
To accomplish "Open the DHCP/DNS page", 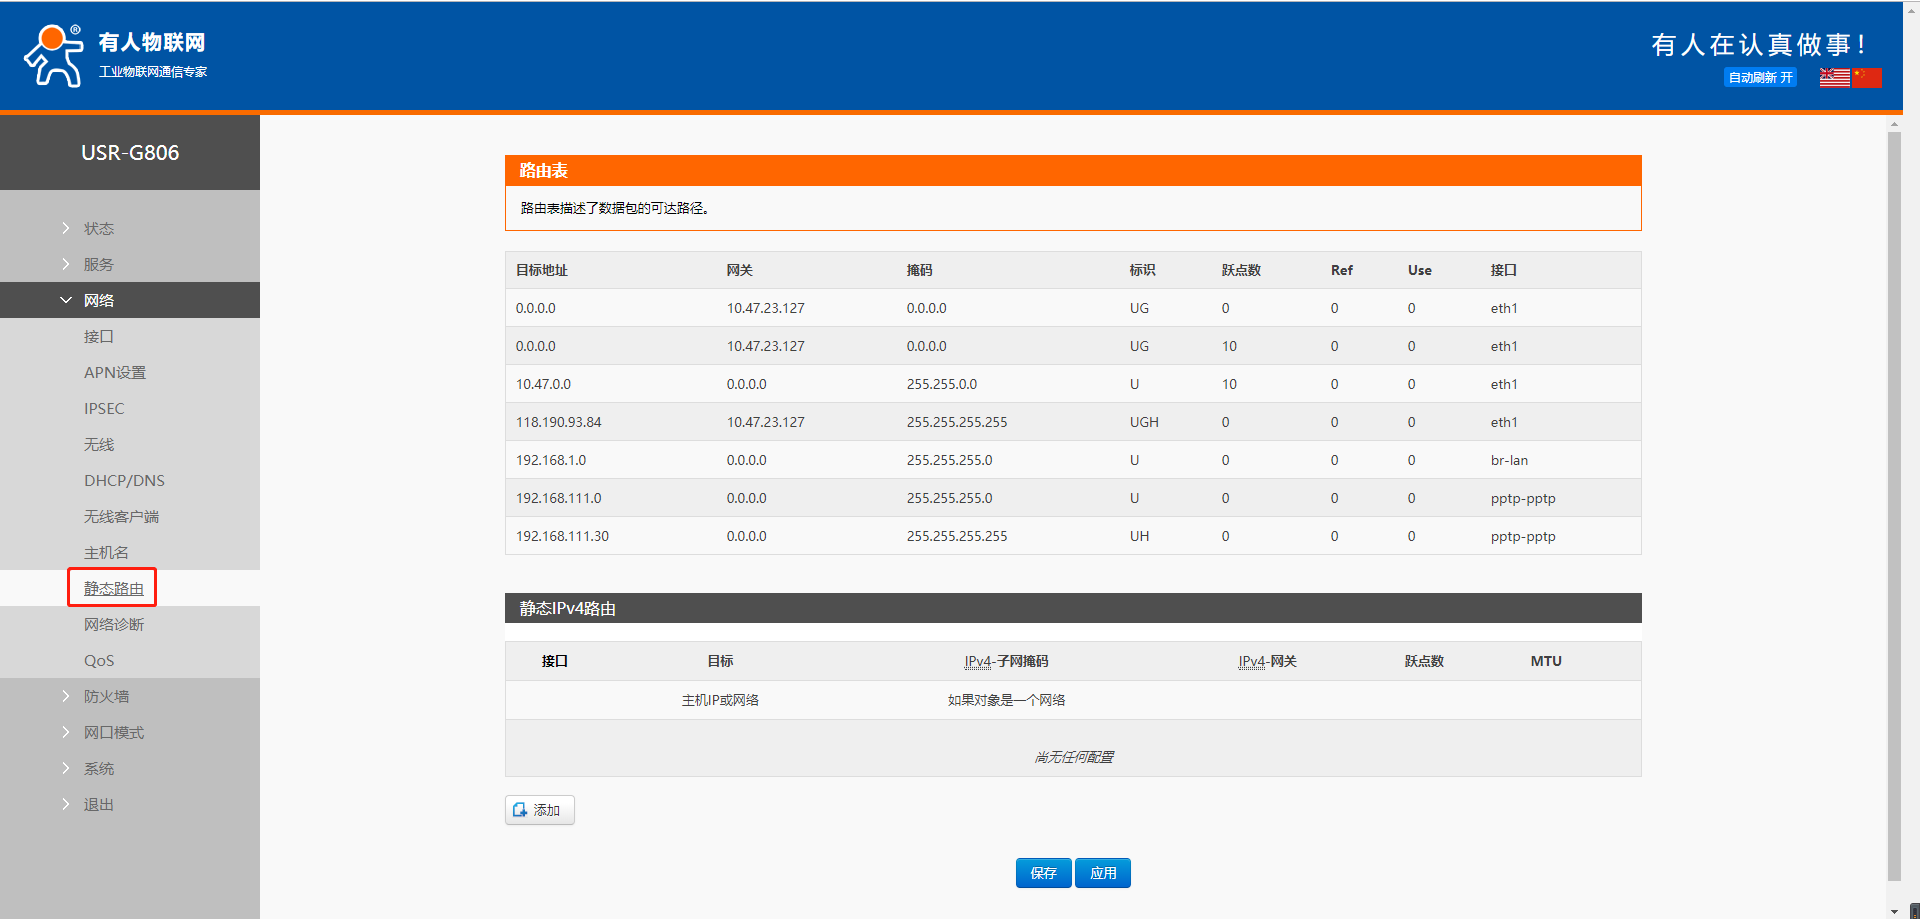I will click(124, 481).
